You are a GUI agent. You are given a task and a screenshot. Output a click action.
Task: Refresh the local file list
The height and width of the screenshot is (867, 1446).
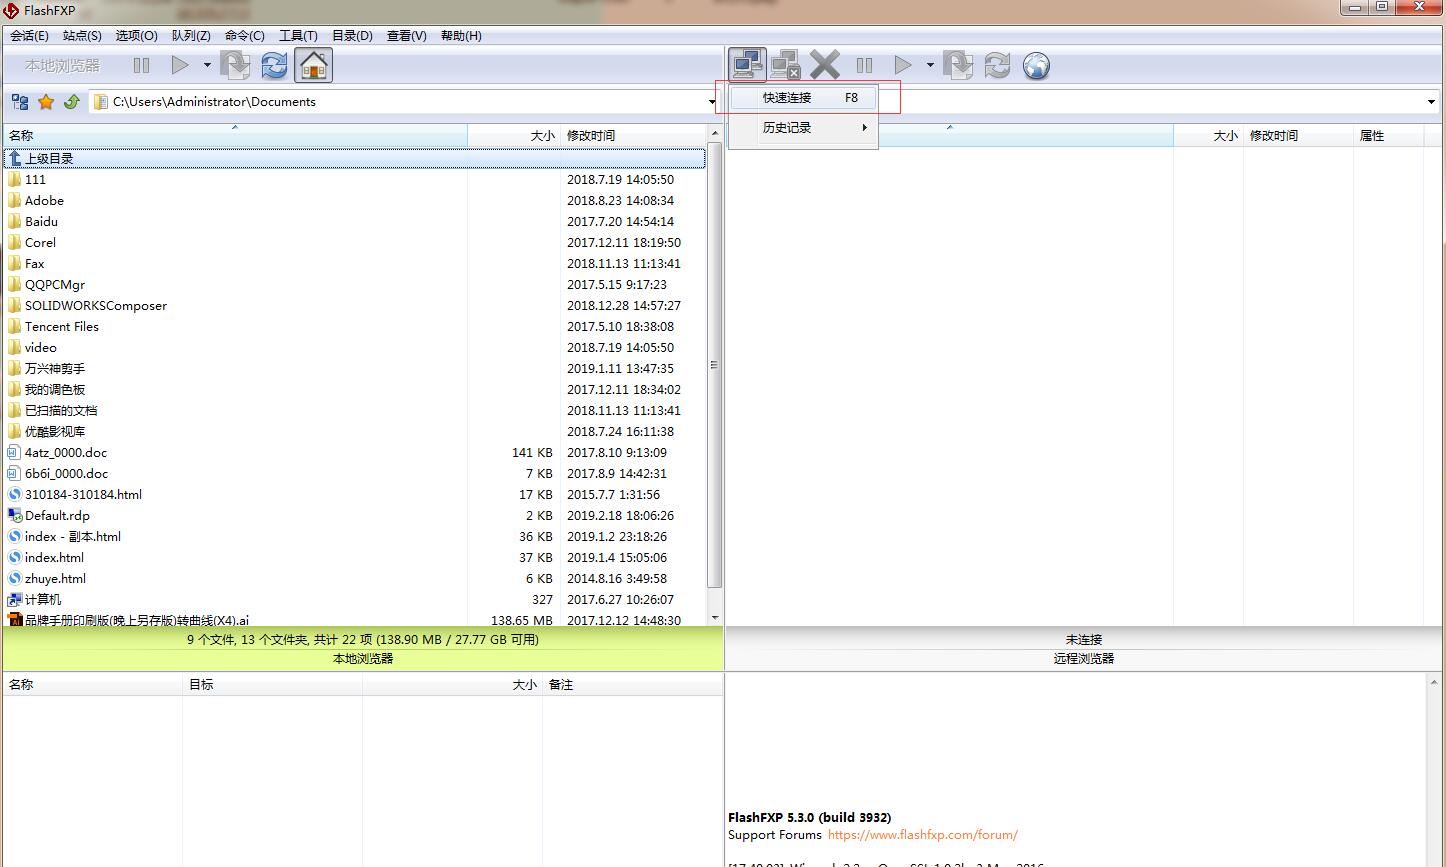pos(274,66)
